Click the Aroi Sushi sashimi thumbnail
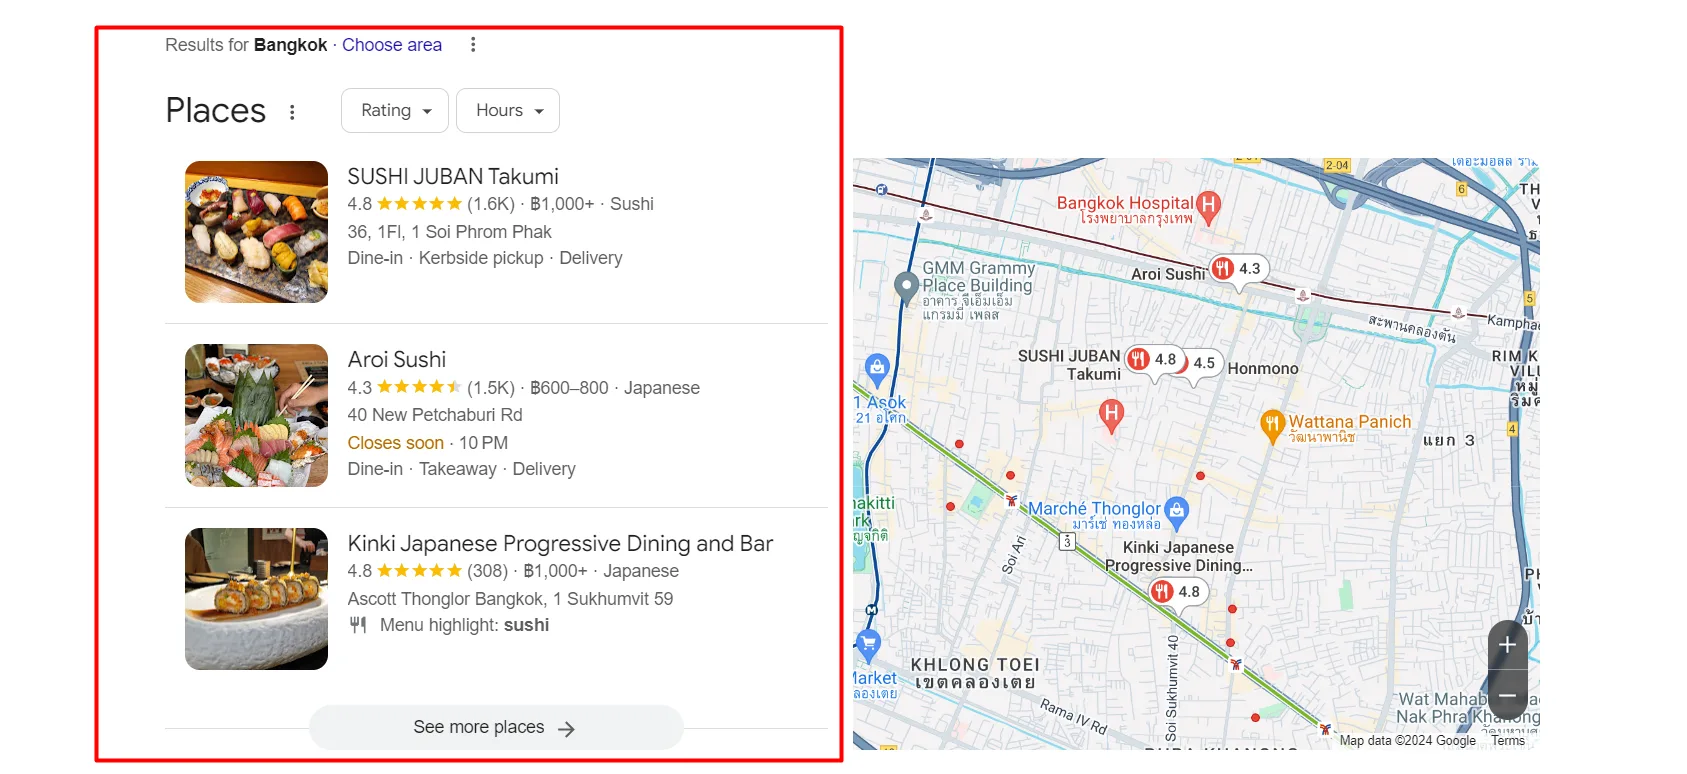 [256, 416]
